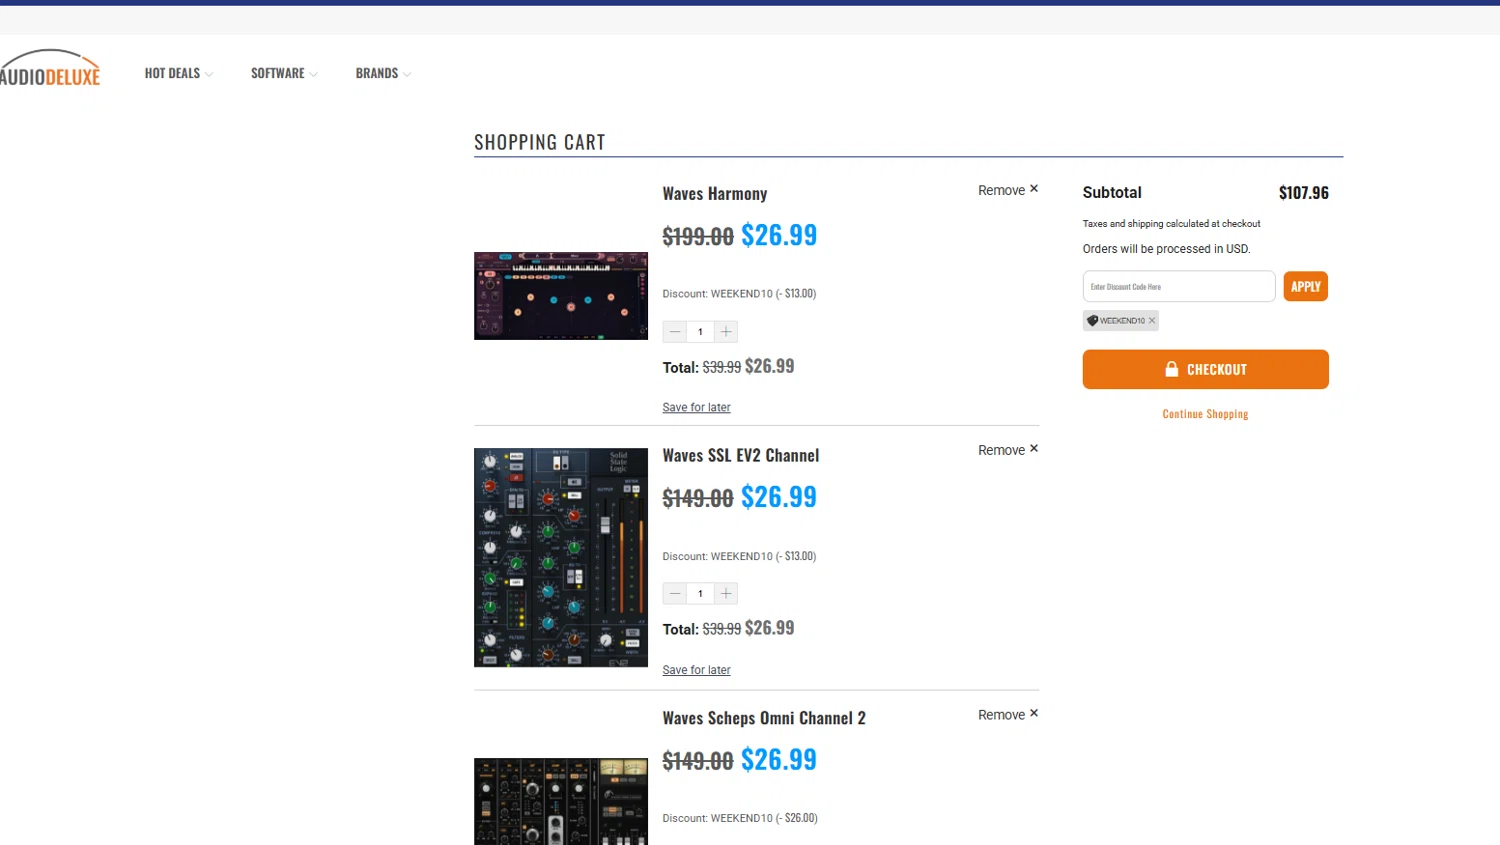Save Waves SSL EV2 Channel for later
Screen dimensions: 1500x845
[696, 670]
